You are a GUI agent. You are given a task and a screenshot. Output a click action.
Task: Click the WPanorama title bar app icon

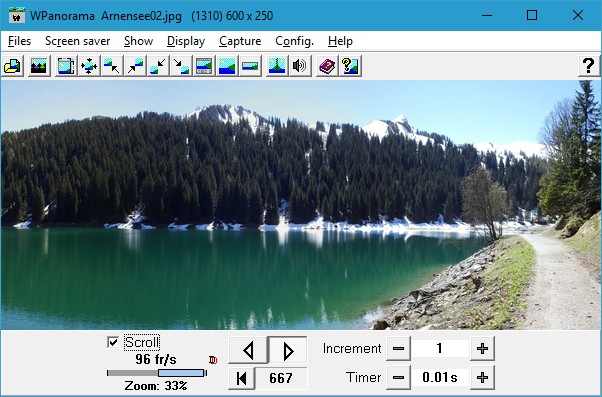(x=17, y=15)
